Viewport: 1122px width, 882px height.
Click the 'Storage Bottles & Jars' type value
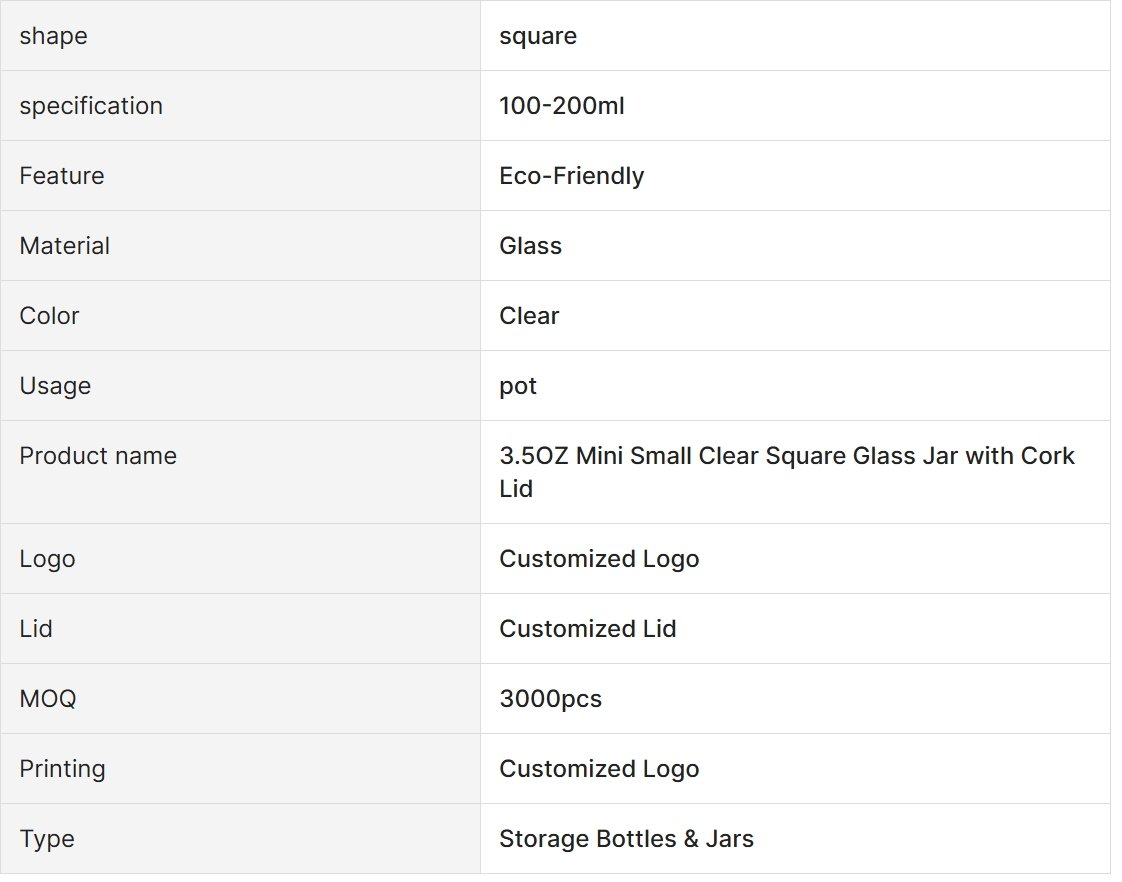click(626, 839)
